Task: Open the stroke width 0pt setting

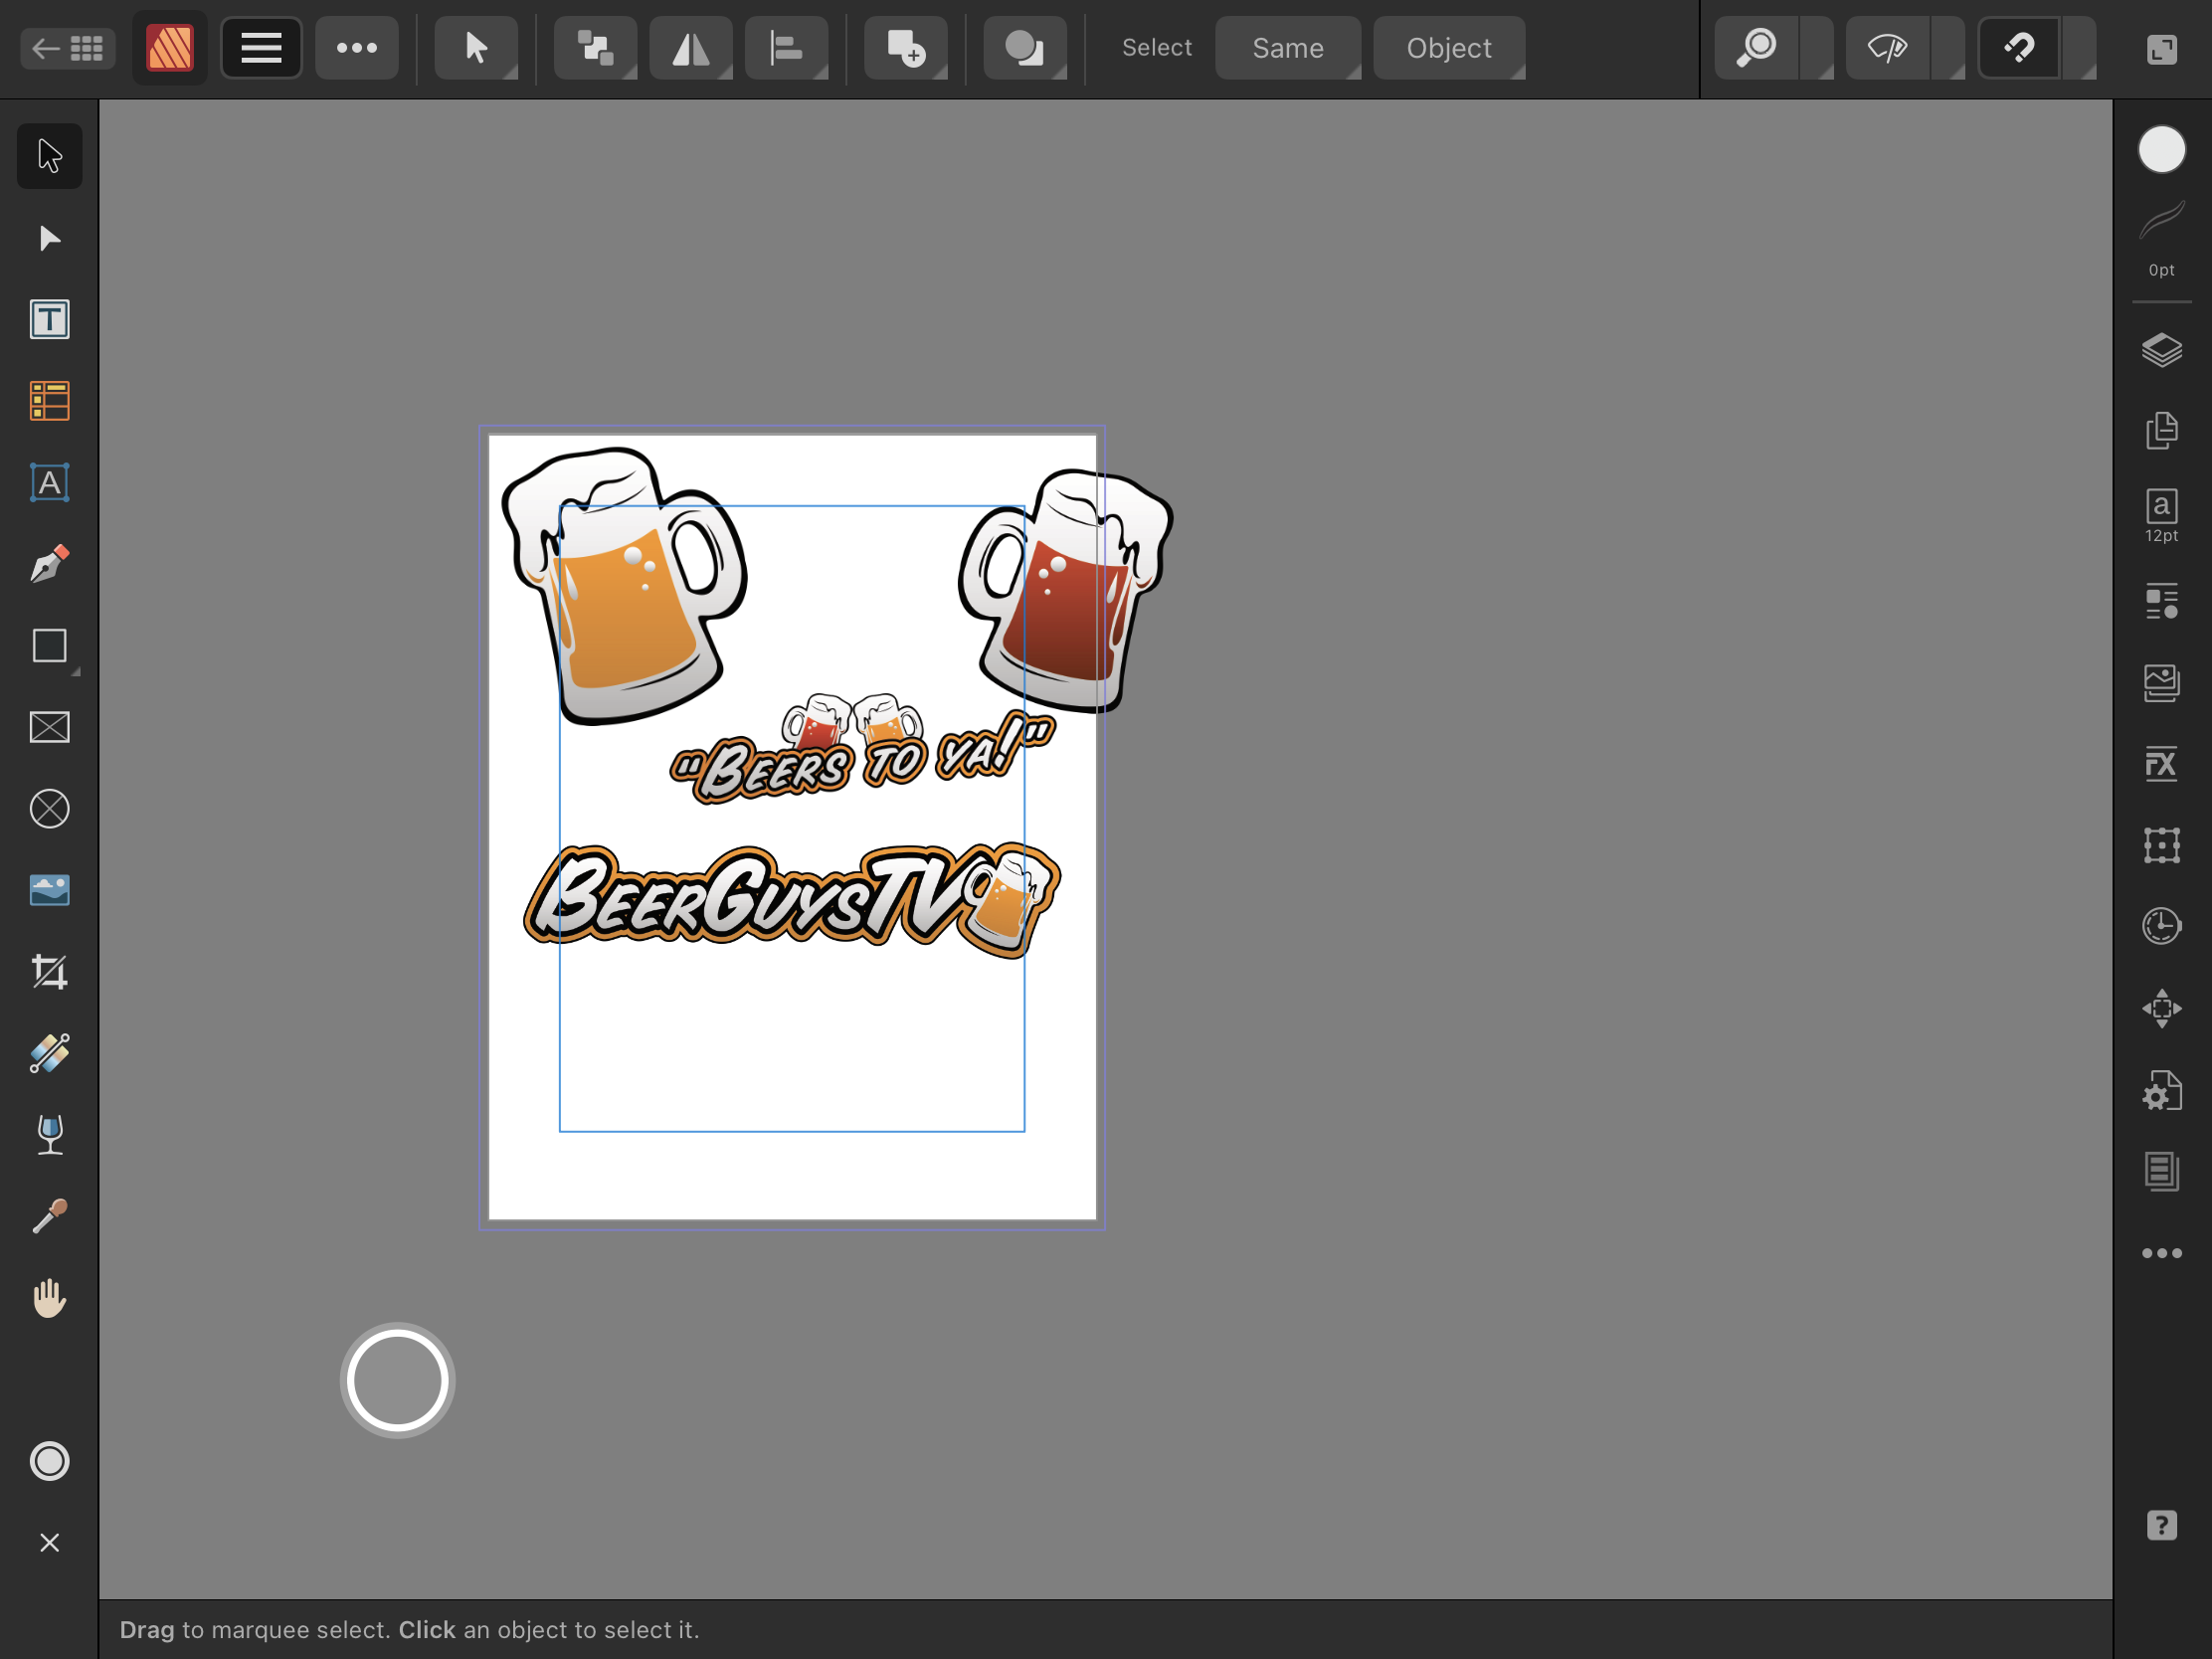Action: pos(2161,240)
